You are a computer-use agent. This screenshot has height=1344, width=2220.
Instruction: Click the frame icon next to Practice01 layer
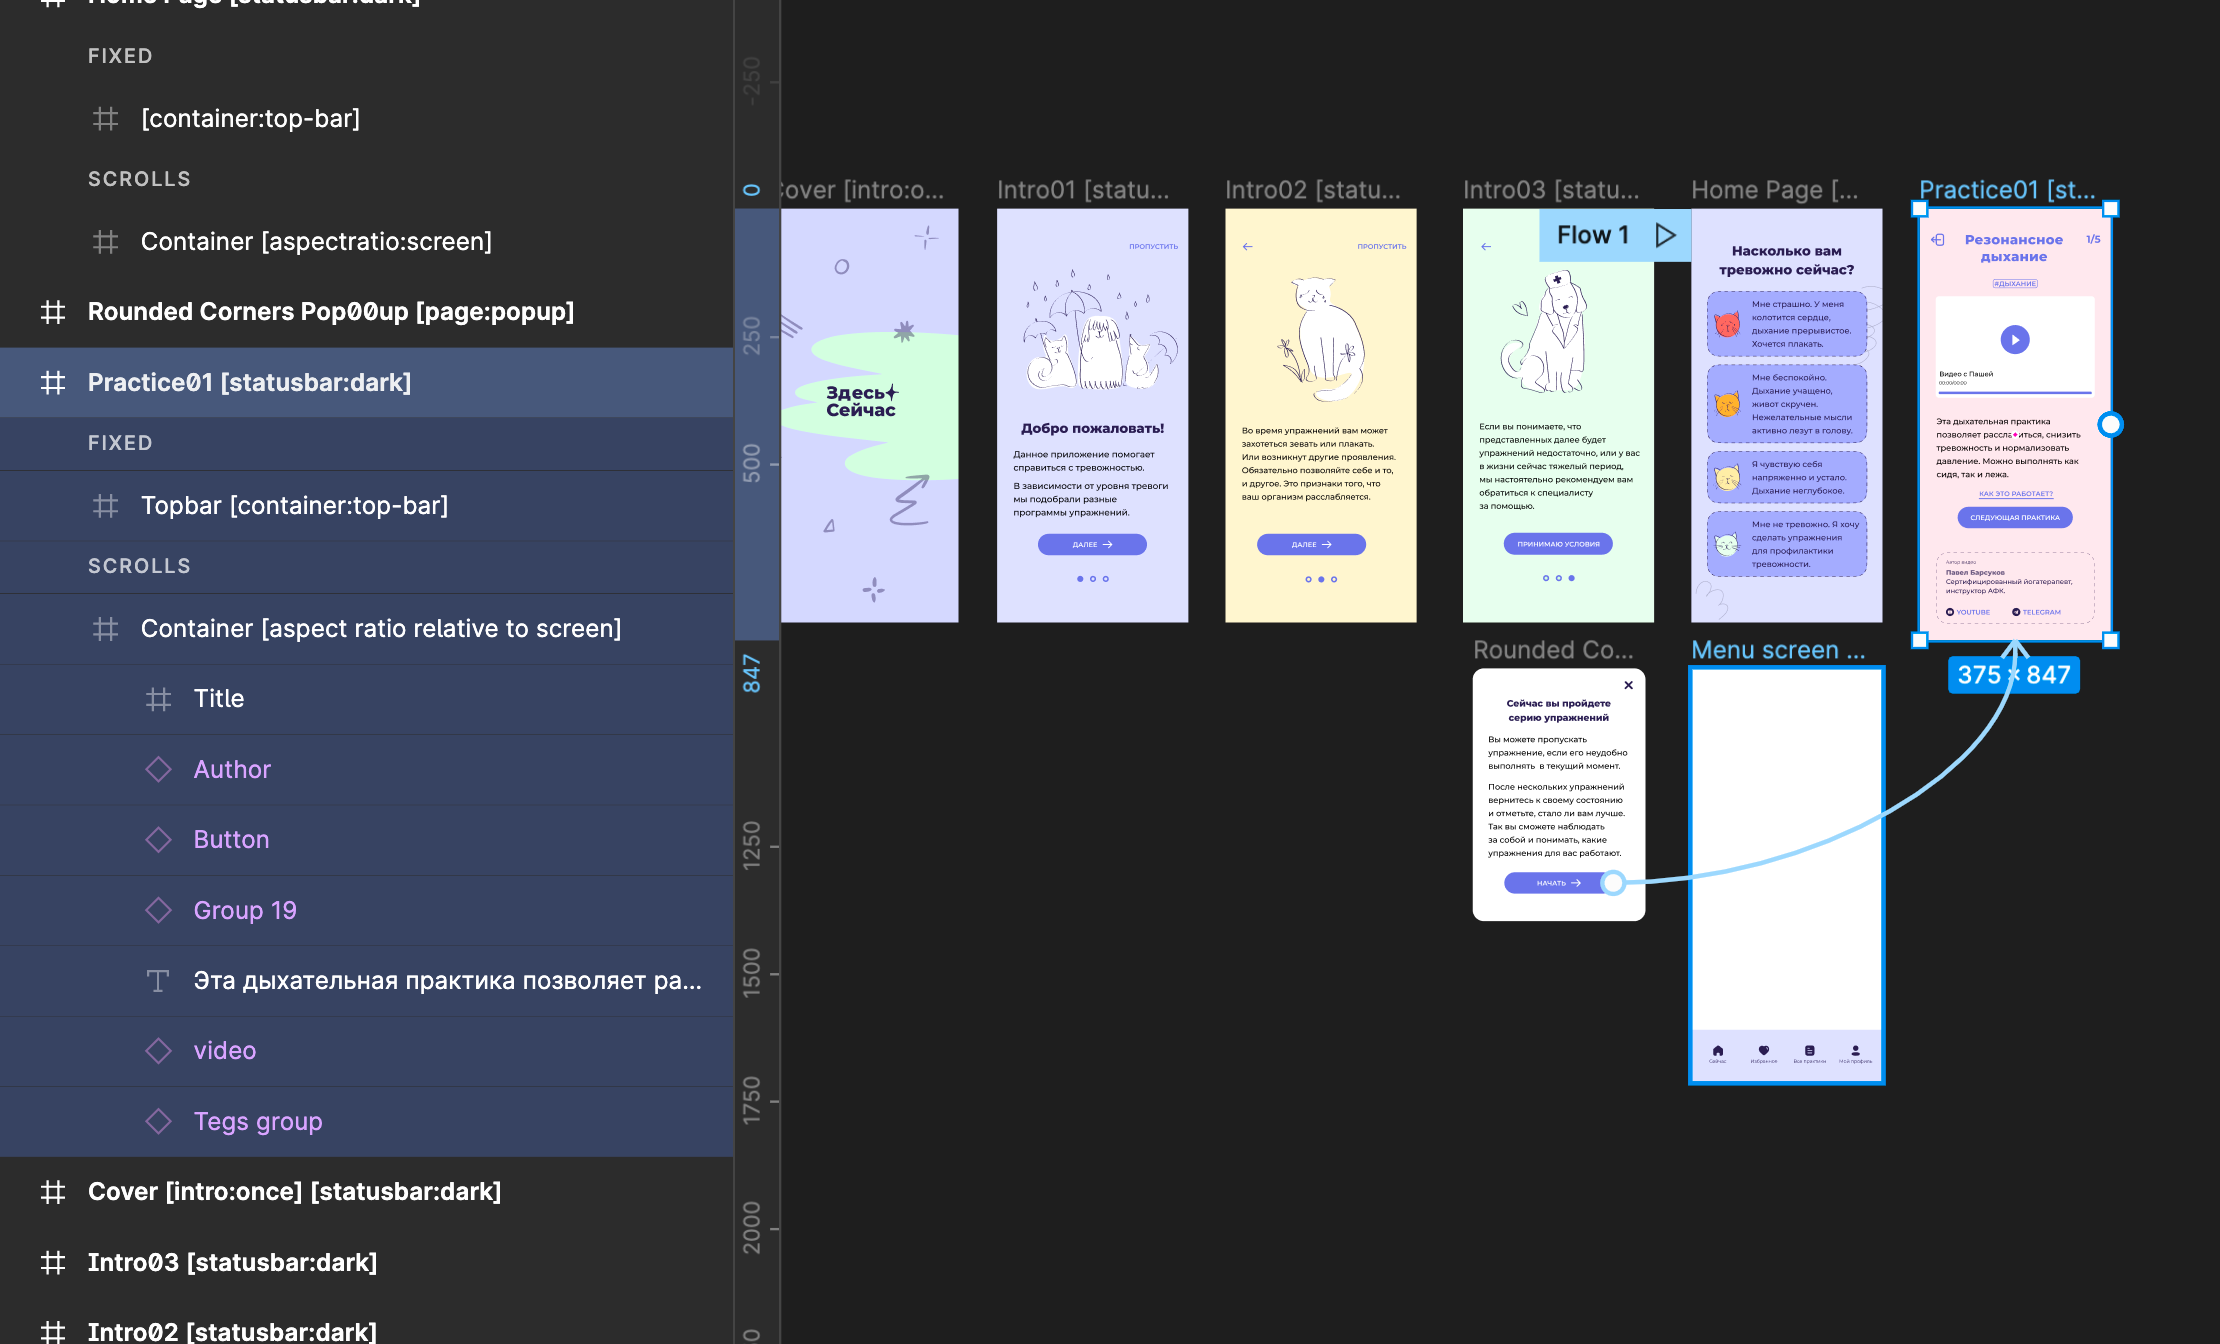click(53, 383)
